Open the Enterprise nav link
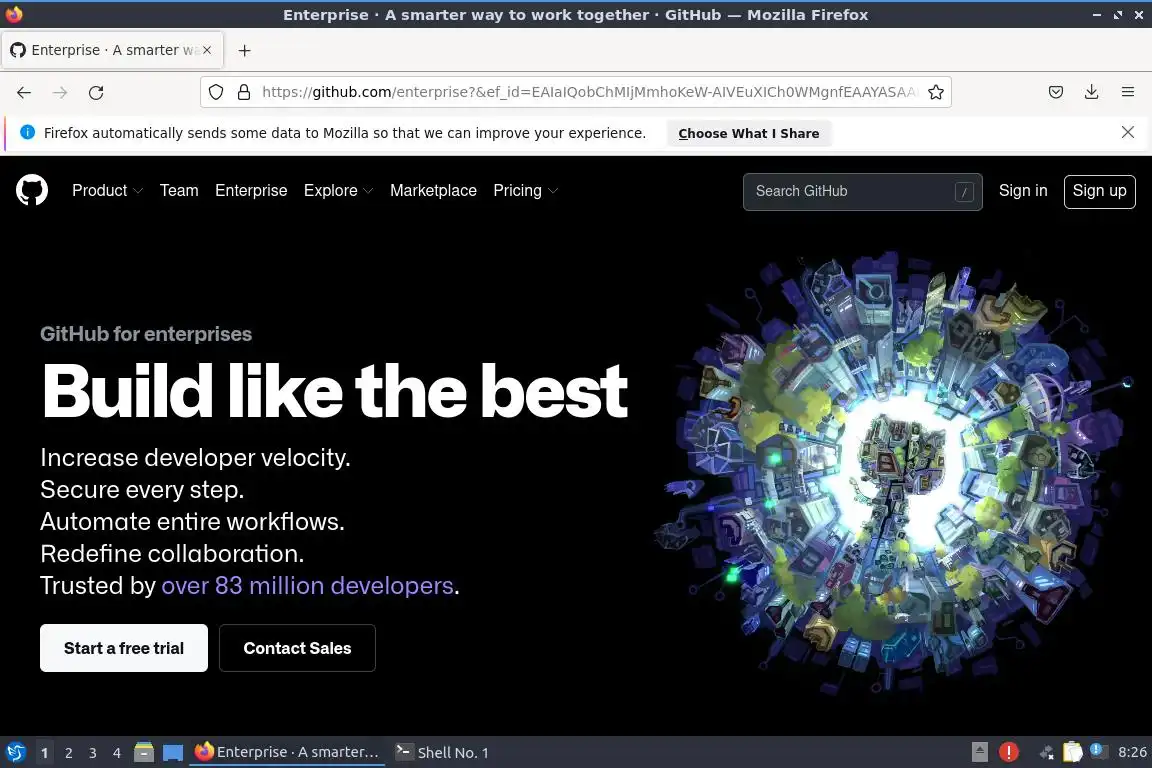 pyautogui.click(x=251, y=190)
